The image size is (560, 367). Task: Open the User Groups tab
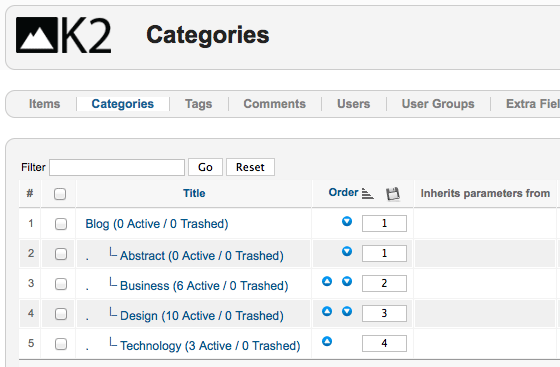(x=438, y=104)
